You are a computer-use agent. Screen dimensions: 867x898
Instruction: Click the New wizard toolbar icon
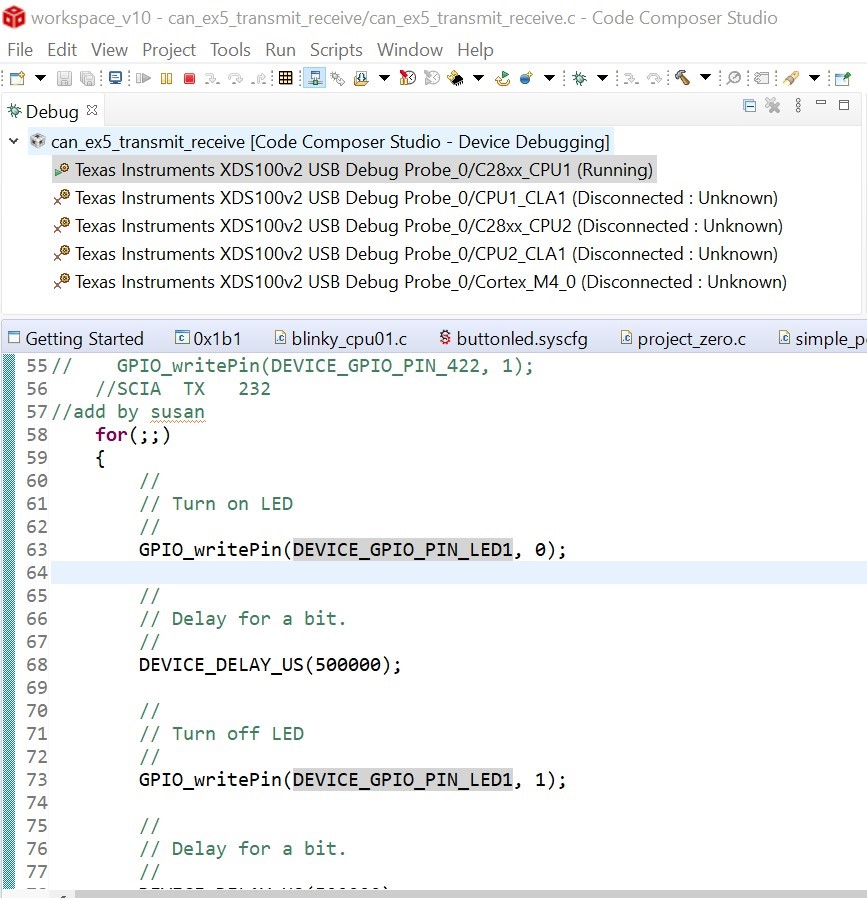(x=18, y=78)
